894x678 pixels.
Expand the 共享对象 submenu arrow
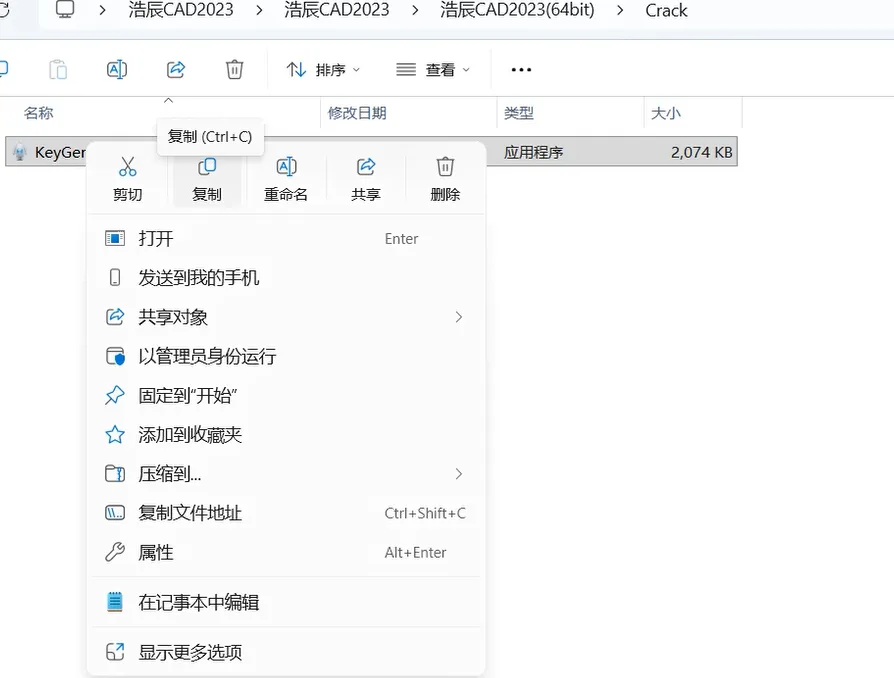click(459, 317)
